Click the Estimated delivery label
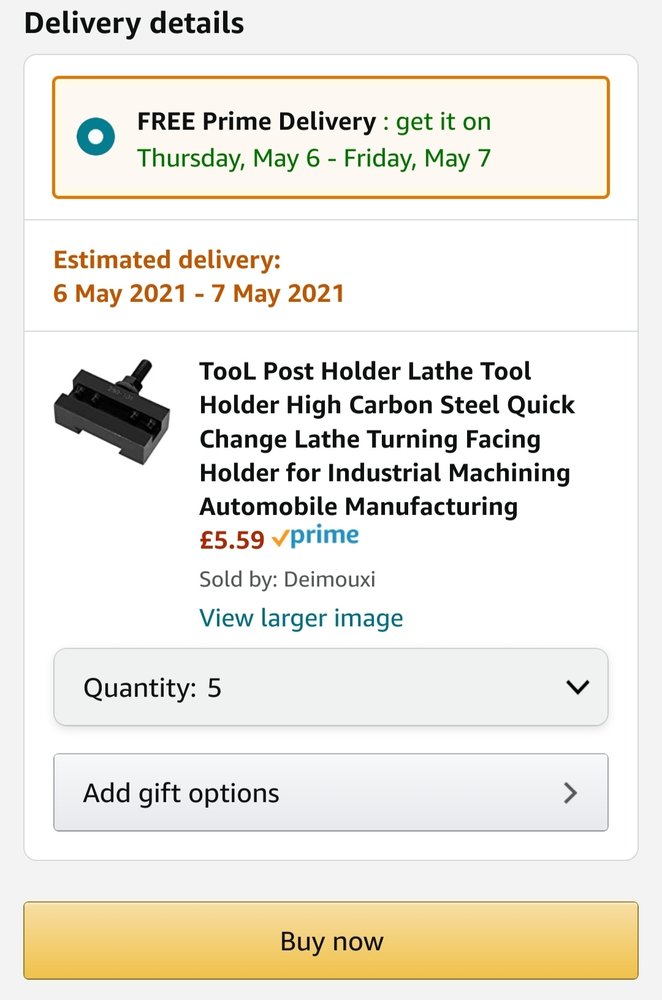 [x=167, y=260]
